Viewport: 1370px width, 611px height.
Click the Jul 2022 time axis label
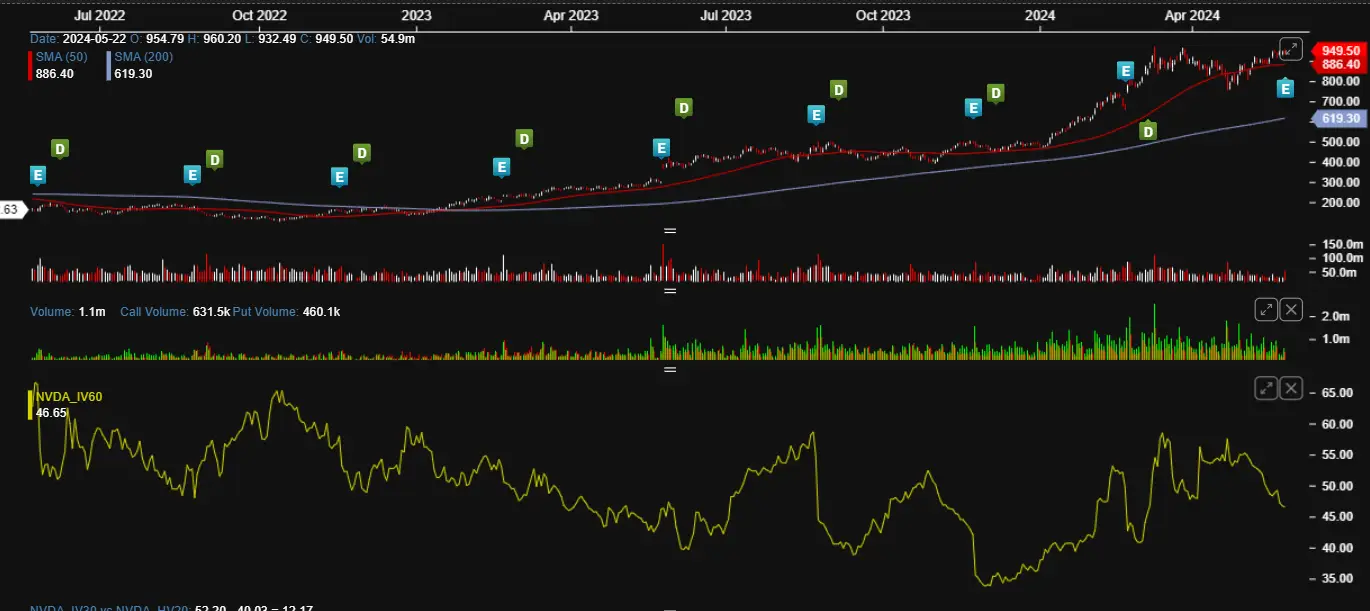(99, 15)
